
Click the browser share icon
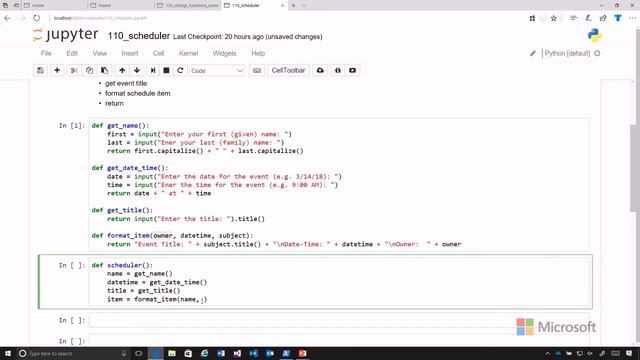pyautogui.click(x=603, y=18)
